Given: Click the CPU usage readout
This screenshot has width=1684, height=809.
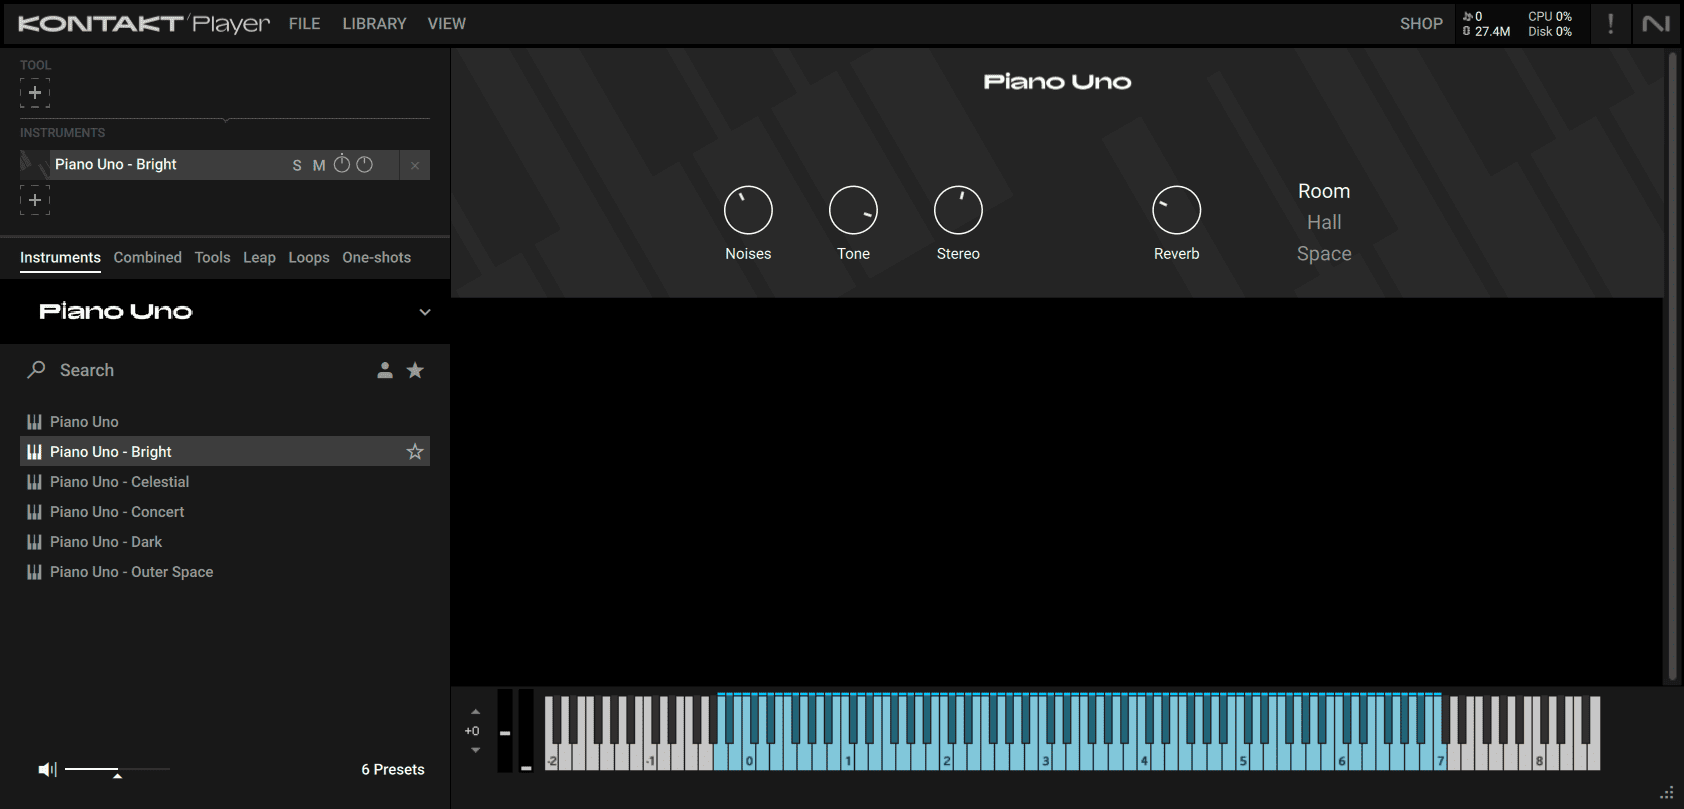Looking at the screenshot, I should point(1550,16).
